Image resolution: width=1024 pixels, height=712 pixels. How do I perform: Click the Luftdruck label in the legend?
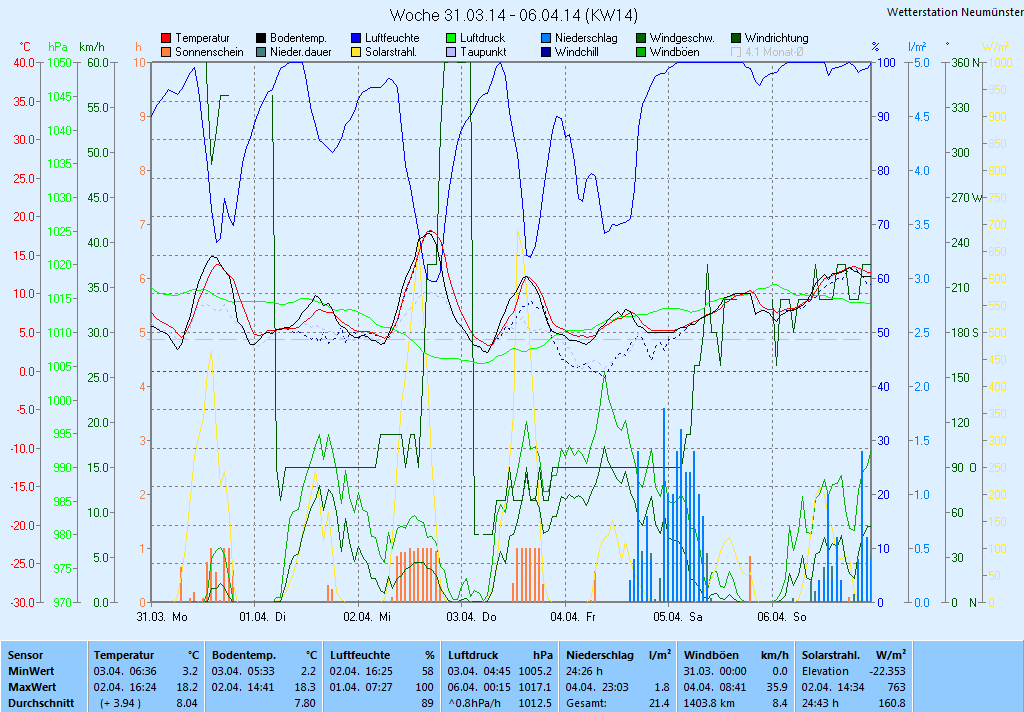483,39
